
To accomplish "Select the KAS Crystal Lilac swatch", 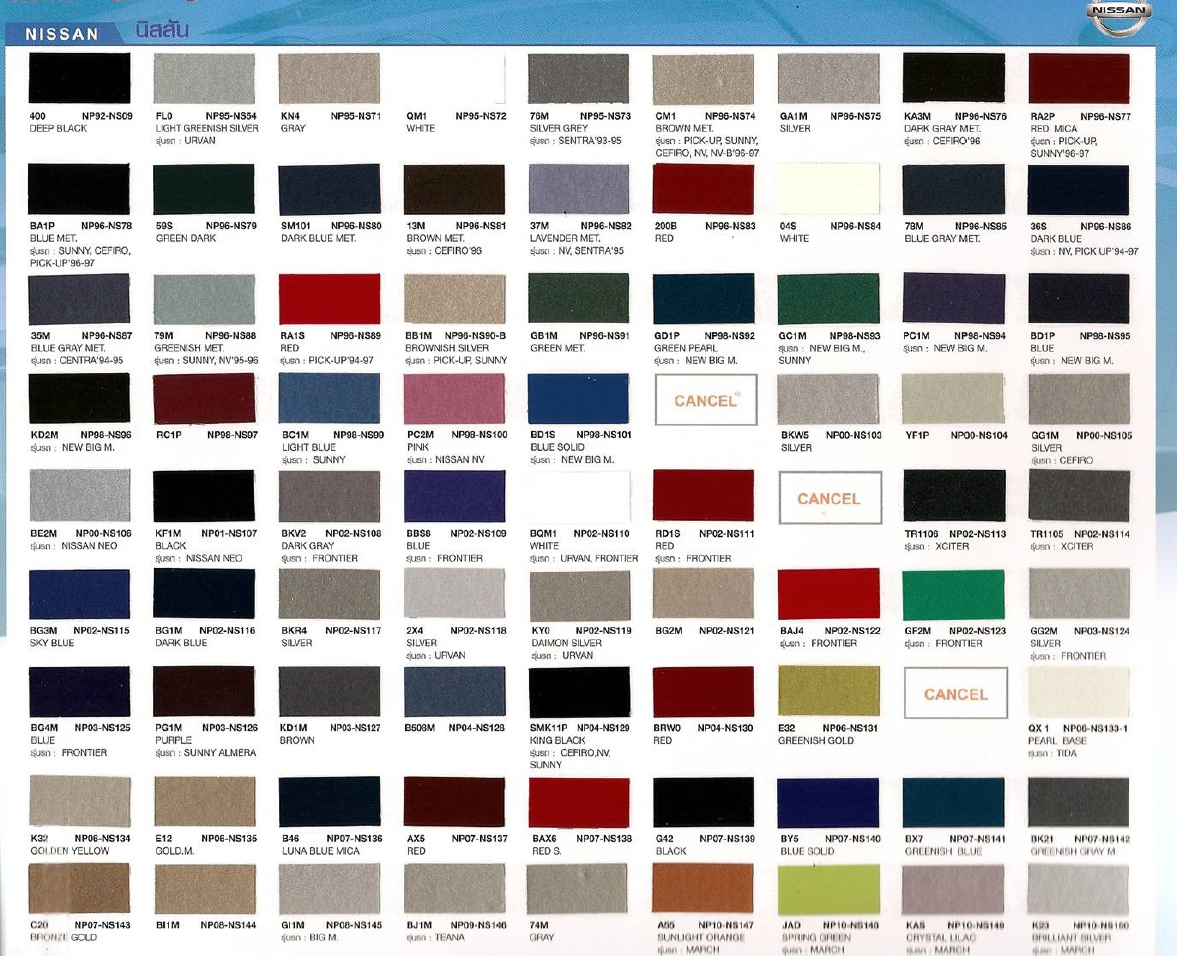I will 954,888.
